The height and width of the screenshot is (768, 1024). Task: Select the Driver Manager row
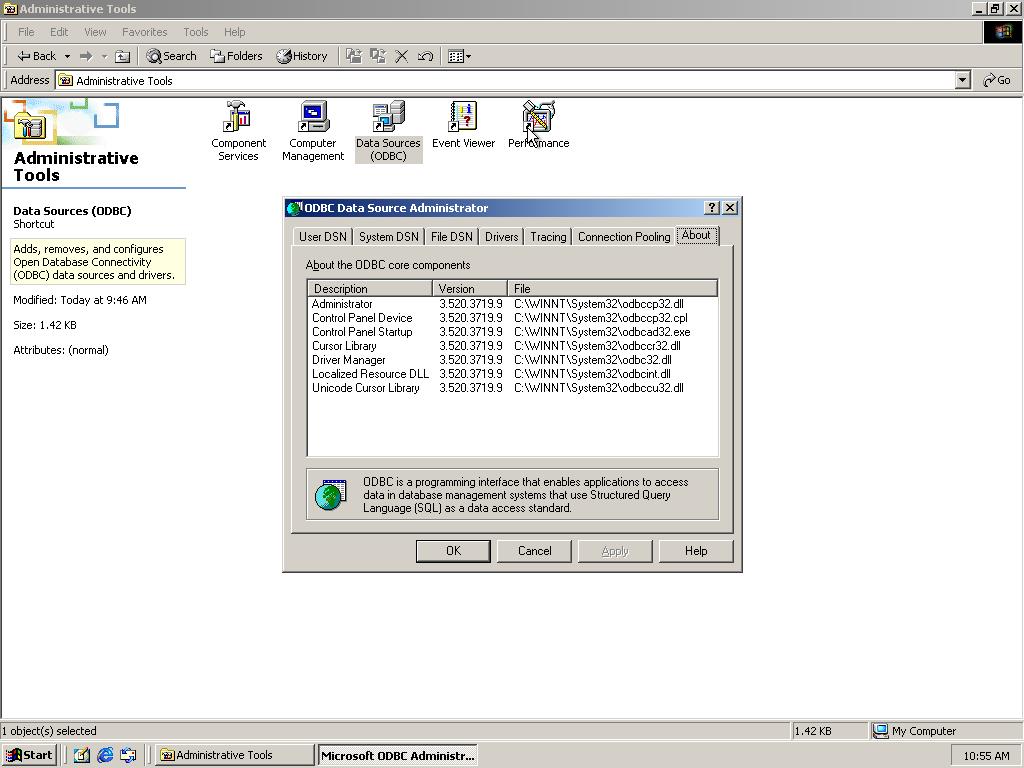512,360
